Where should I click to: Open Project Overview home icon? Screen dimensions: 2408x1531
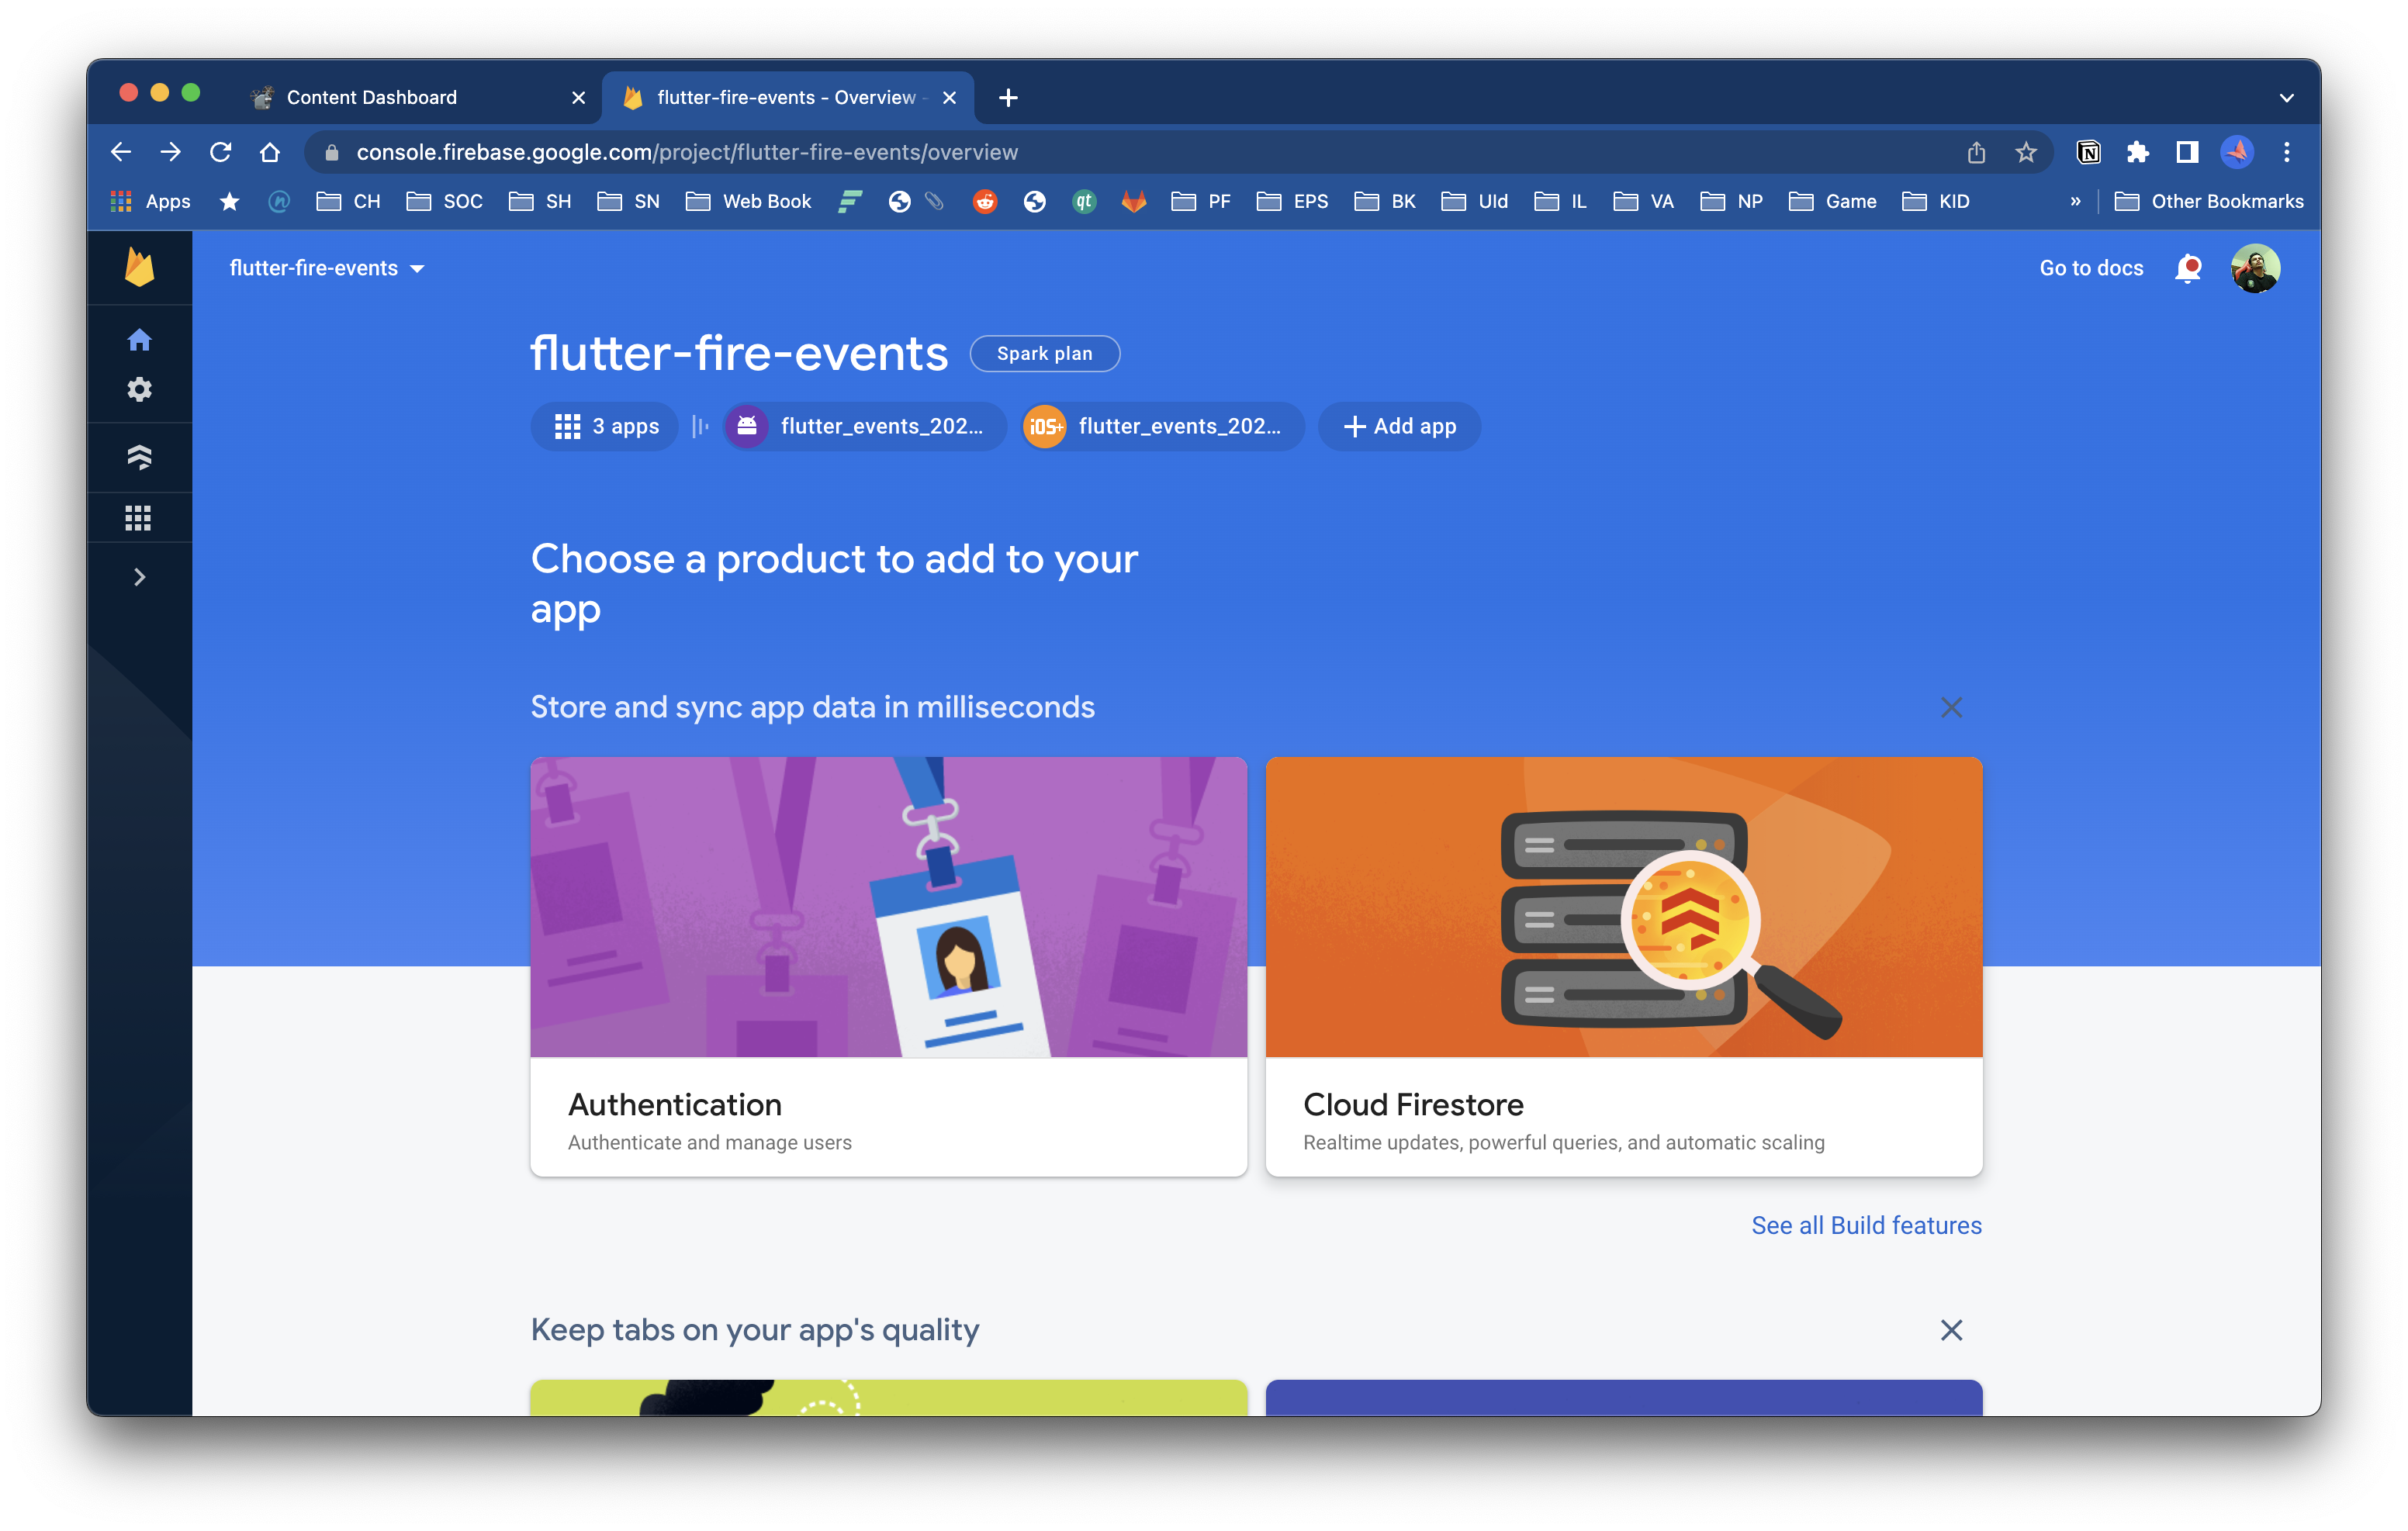click(x=139, y=340)
